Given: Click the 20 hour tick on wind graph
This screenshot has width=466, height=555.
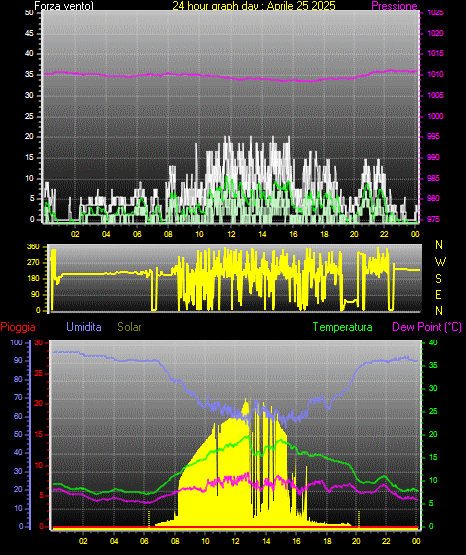Looking at the screenshot, I should [354, 234].
